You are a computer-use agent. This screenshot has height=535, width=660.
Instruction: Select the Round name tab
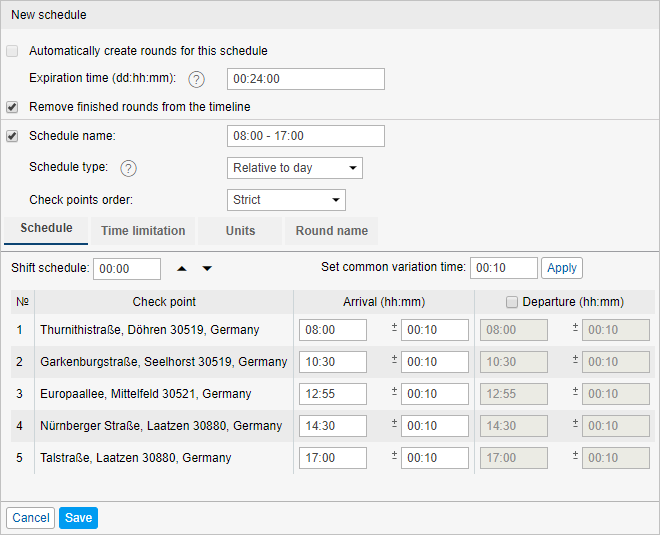331,231
